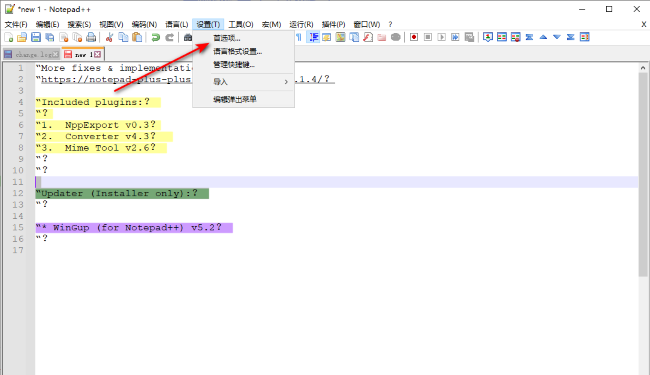Close the change.log tab
Viewport: 650px width, 375px height.
point(56,54)
